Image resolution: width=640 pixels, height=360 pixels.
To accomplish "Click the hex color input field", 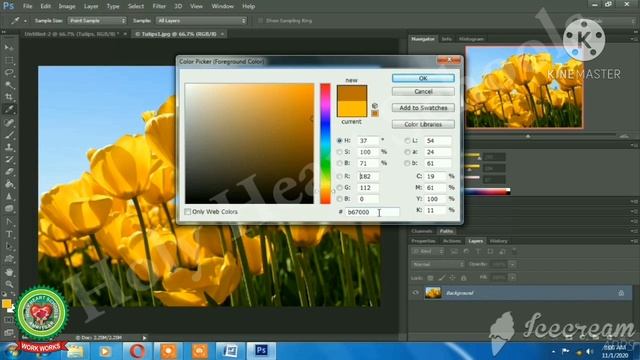I will coord(373,212).
